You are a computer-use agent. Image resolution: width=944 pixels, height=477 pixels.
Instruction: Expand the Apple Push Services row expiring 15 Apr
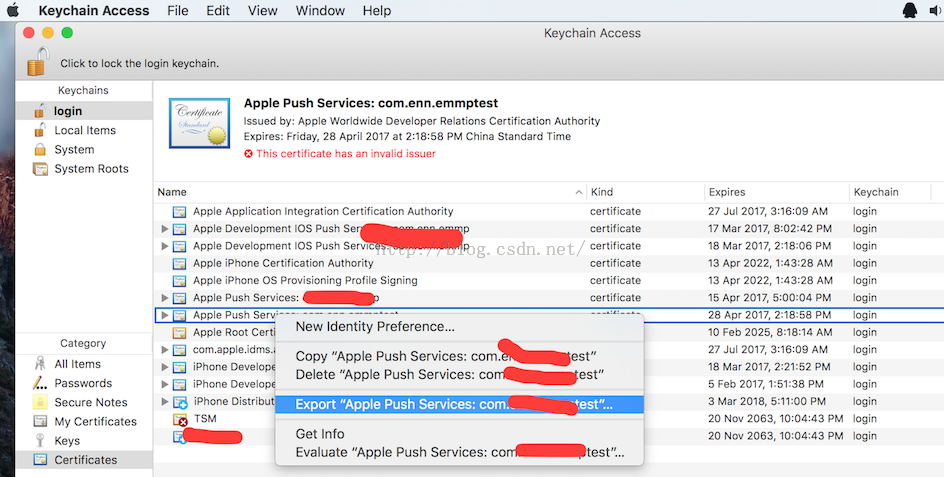(165, 298)
